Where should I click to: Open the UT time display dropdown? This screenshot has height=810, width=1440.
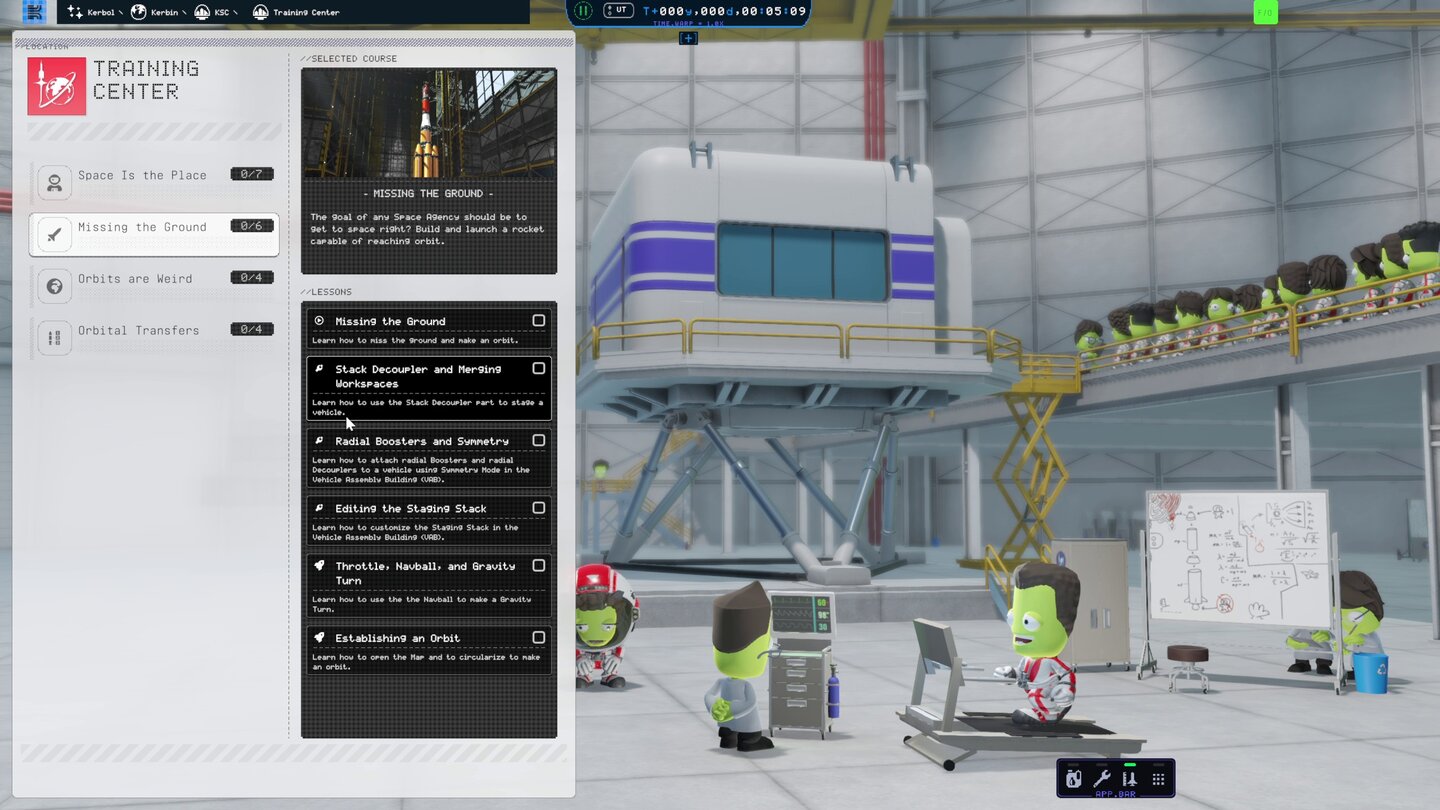tap(621, 10)
